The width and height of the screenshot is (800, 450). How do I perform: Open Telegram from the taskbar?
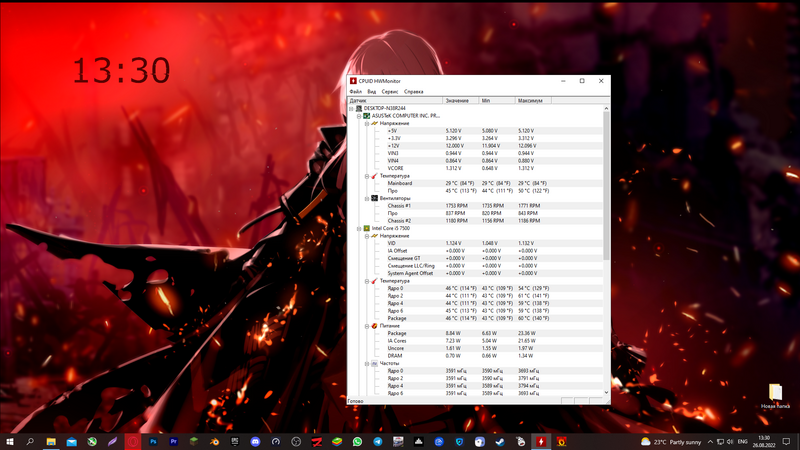[378, 441]
